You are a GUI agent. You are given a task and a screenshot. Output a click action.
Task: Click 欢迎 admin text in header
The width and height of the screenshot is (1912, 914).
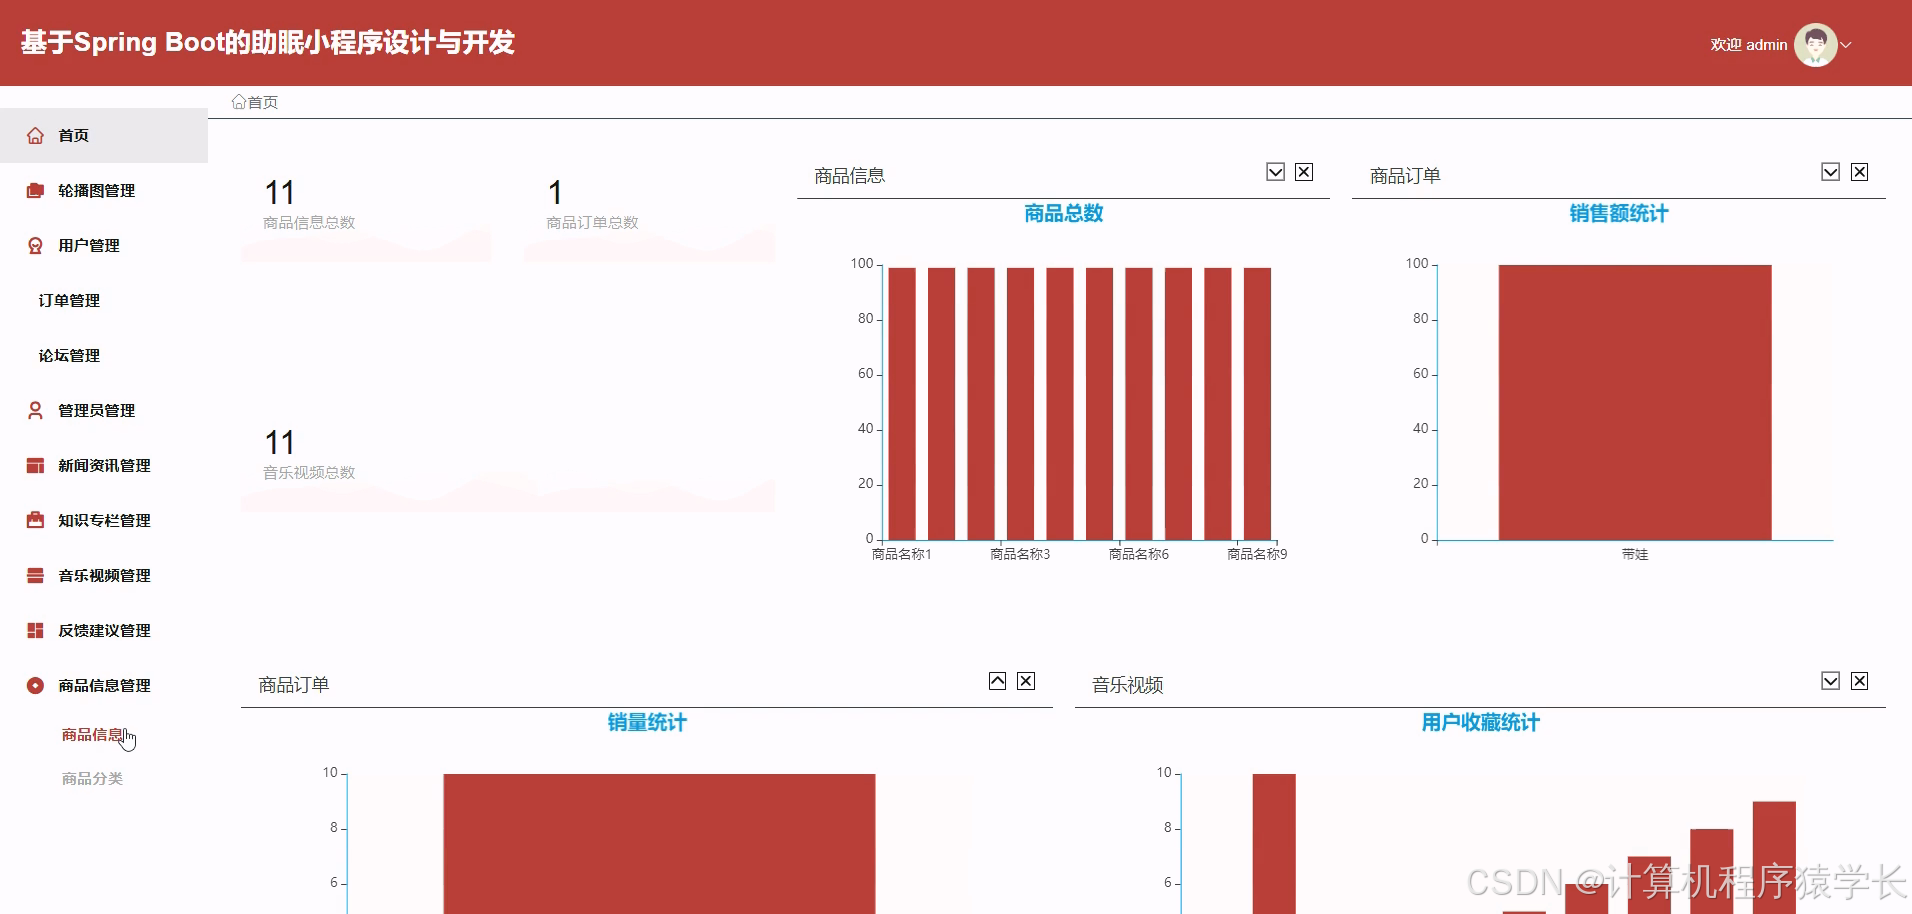point(1748,45)
